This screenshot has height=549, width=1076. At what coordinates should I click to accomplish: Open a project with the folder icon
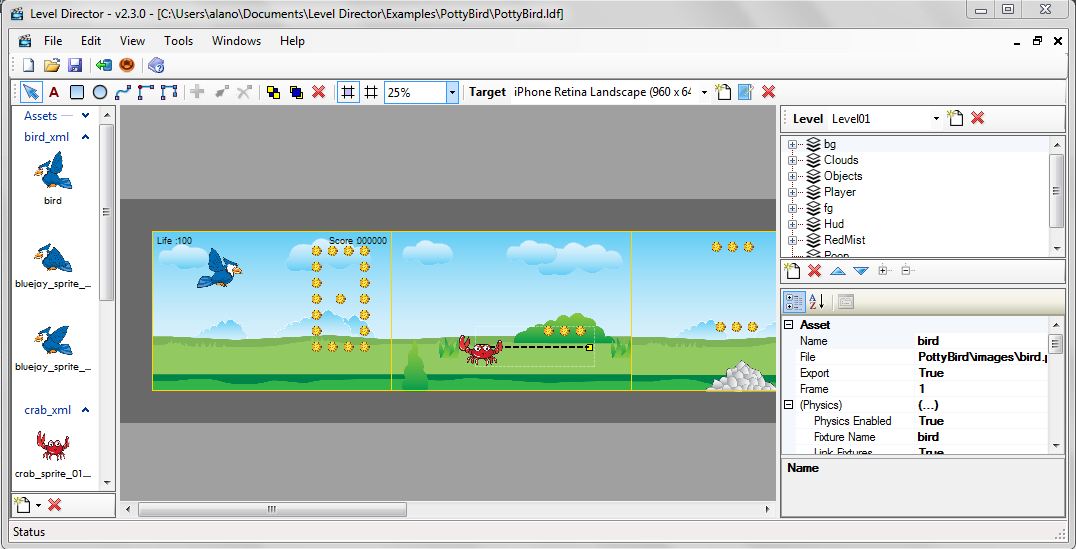click(x=51, y=65)
